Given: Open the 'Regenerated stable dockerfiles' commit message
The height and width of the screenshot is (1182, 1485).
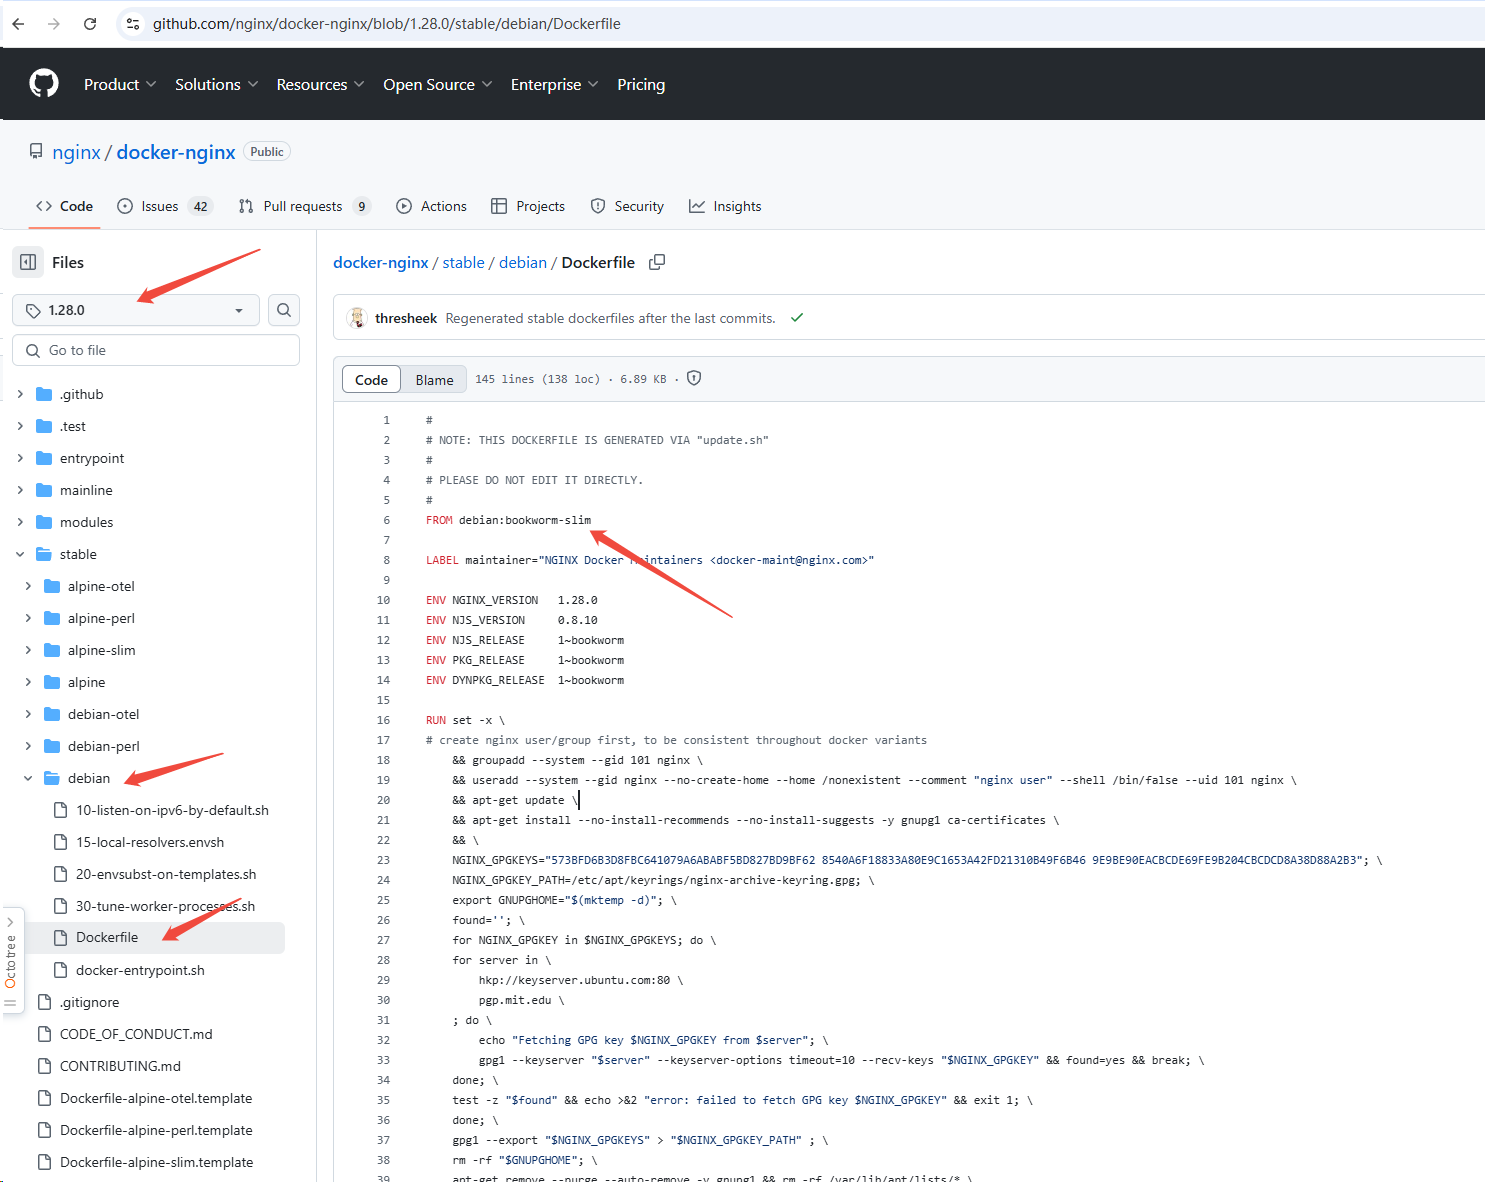Looking at the screenshot, I should (x=610, y=318).
